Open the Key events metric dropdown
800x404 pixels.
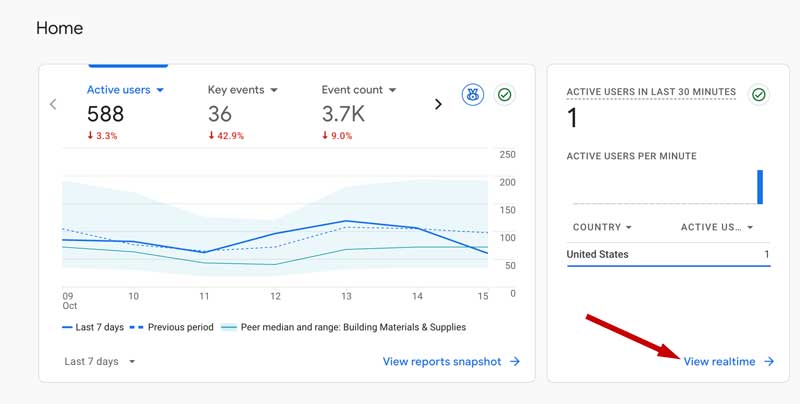pos(242,90)
